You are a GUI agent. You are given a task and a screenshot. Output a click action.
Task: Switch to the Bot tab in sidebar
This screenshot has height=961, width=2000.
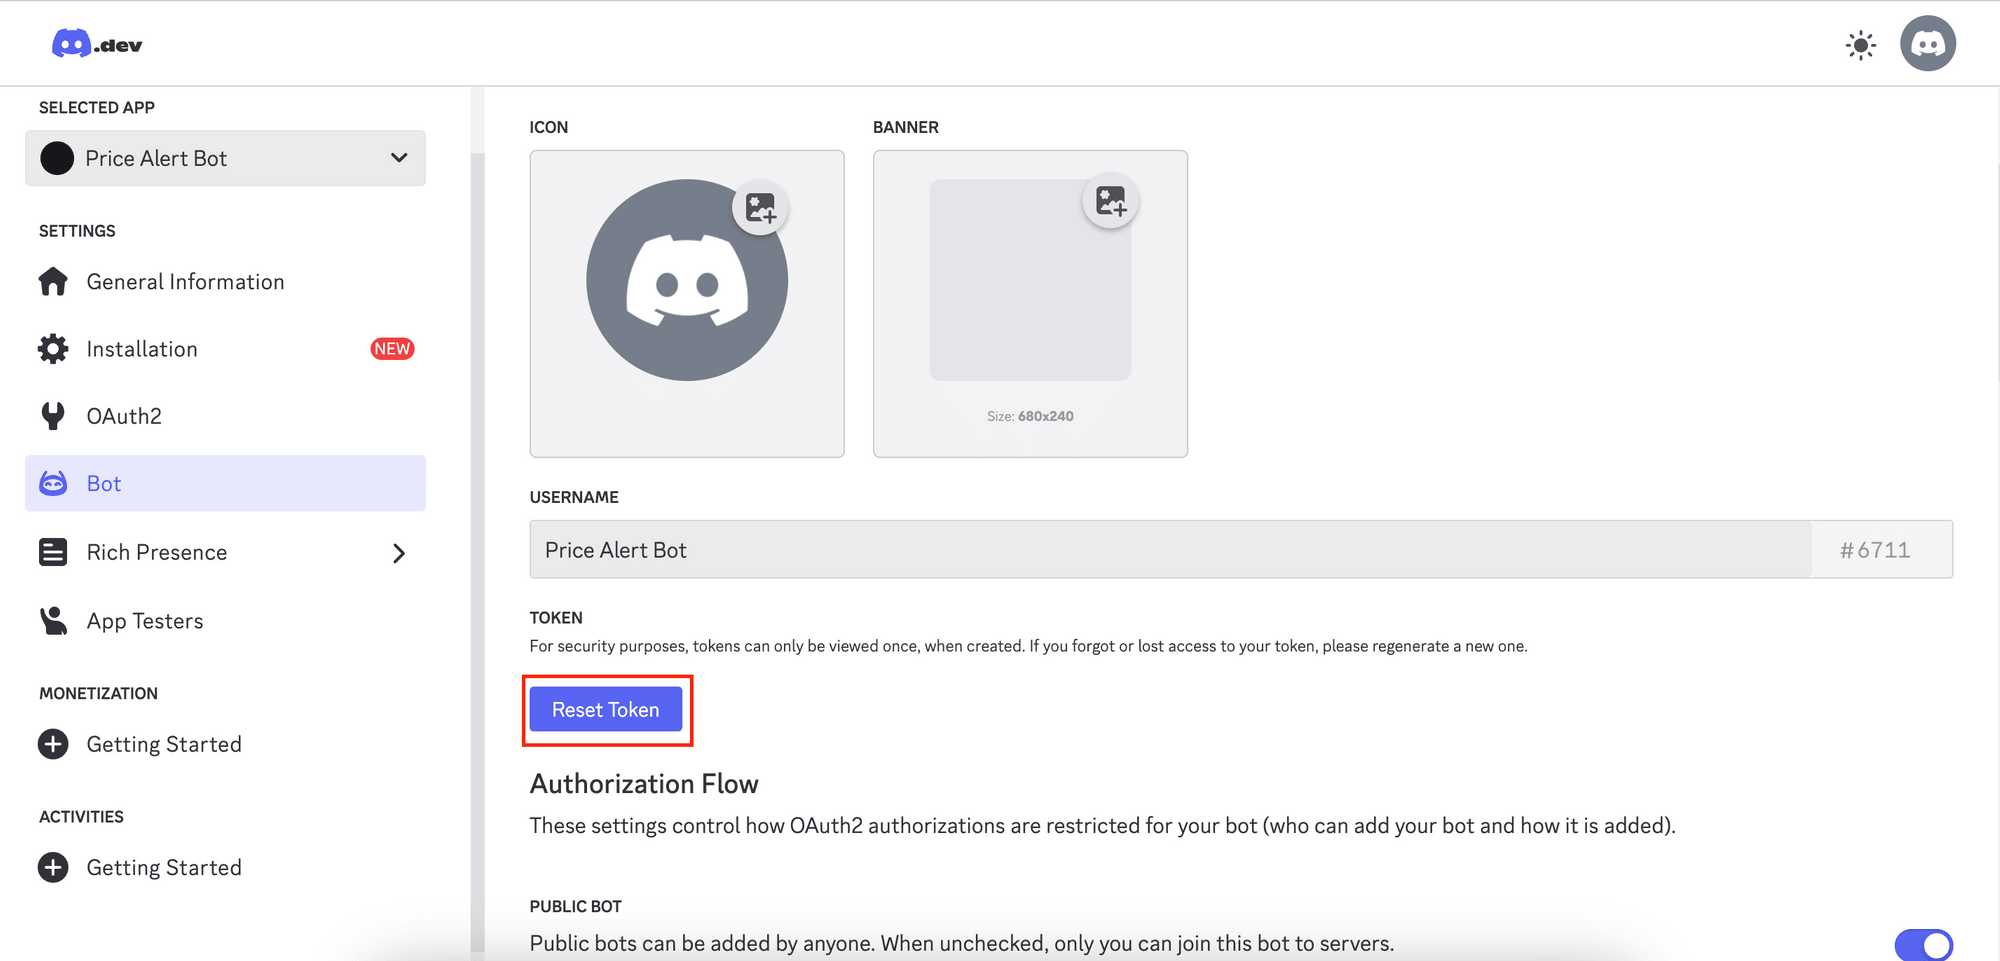[x=103, y=483]
